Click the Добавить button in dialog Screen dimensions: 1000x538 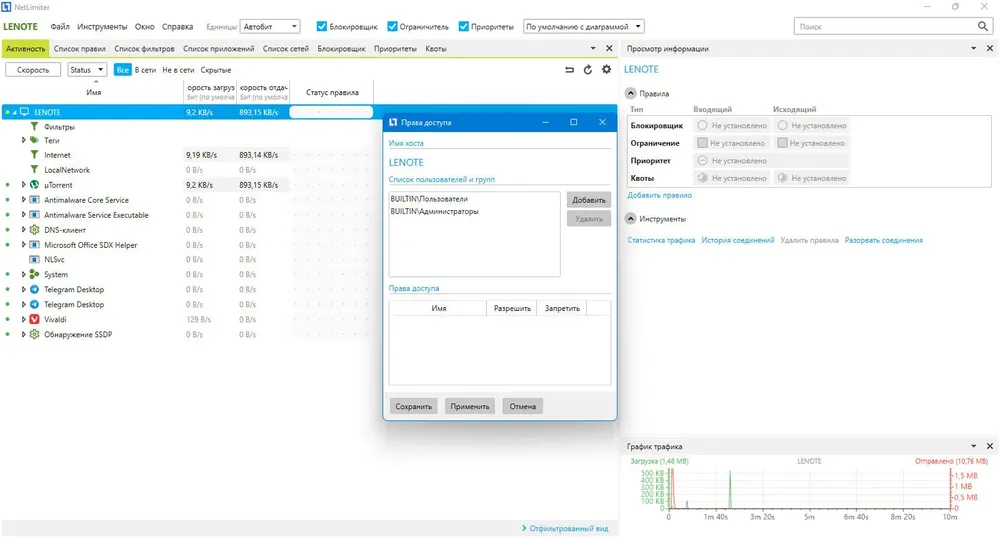pyautogui.click(x=589, y=200)
